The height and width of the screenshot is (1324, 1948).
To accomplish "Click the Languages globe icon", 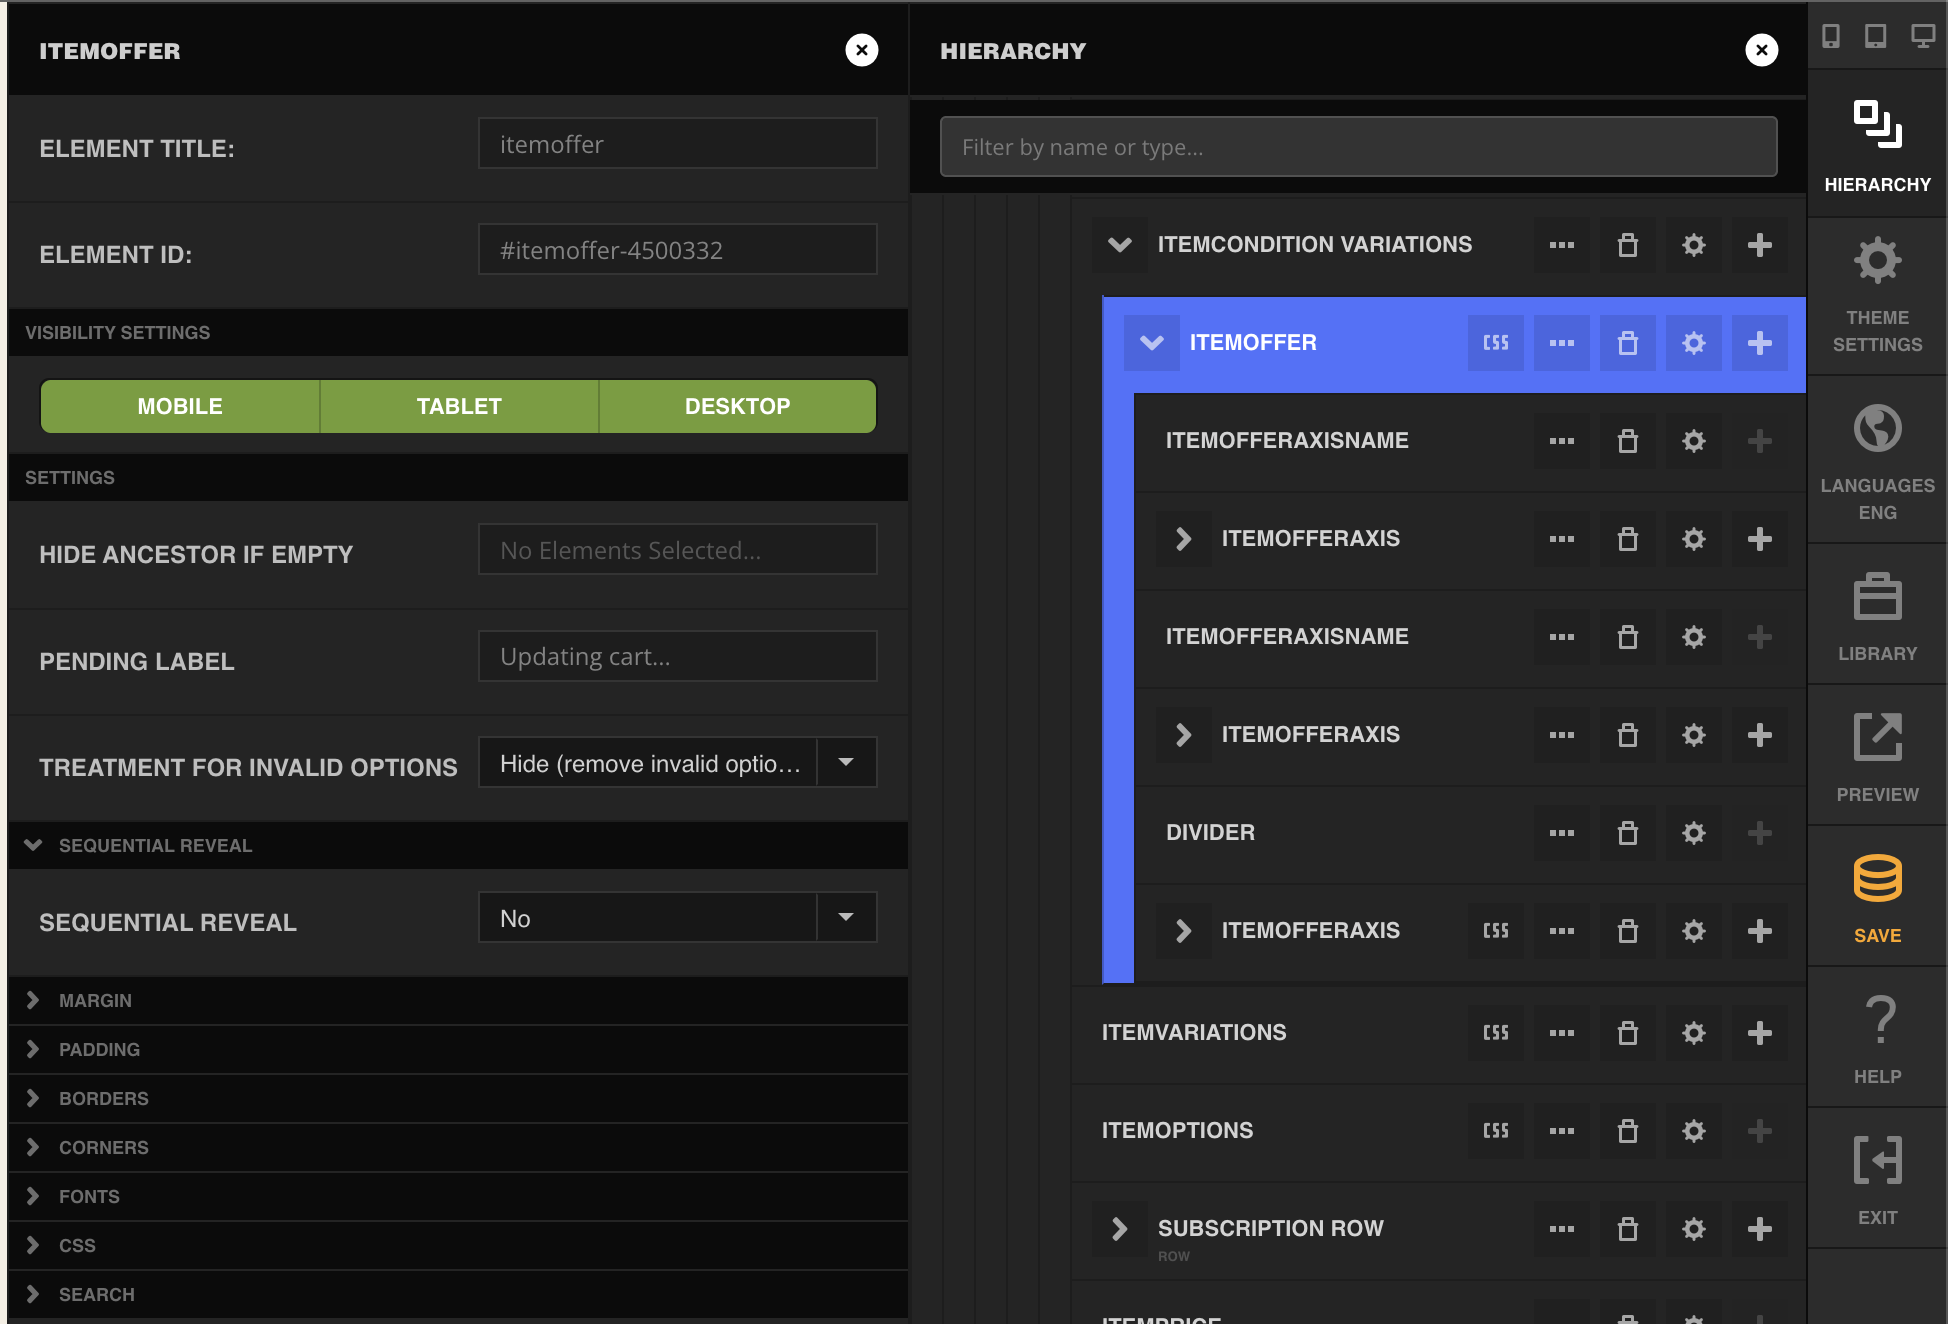I will tap(1877, 429).
